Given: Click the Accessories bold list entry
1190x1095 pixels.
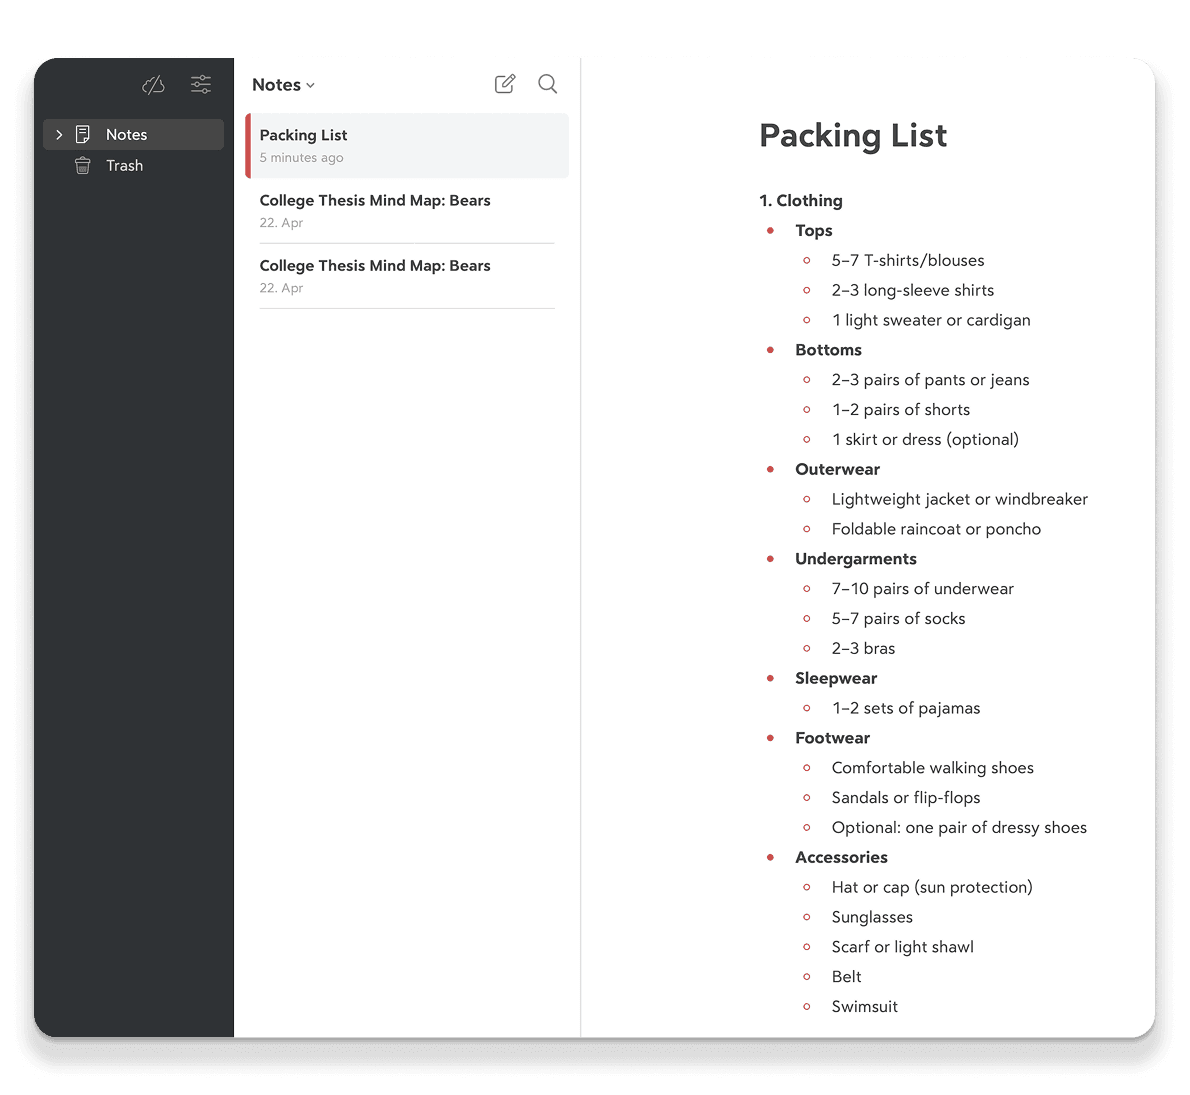Looking at the screenshot, I should coord(841,857).
